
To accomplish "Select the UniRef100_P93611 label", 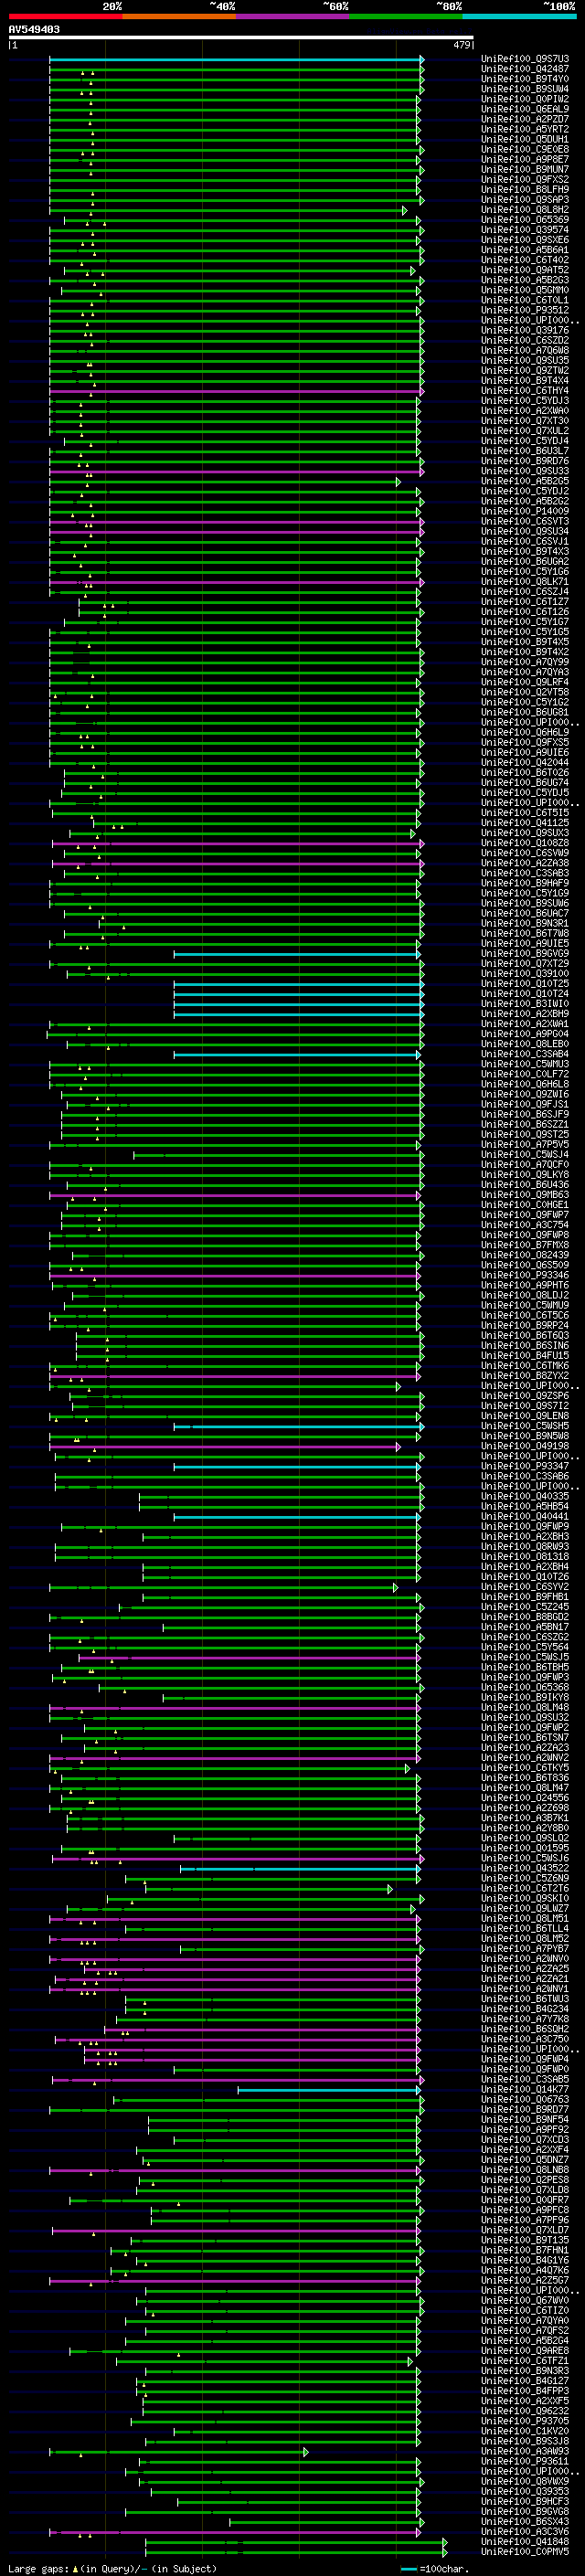I will click(525, 2463).
